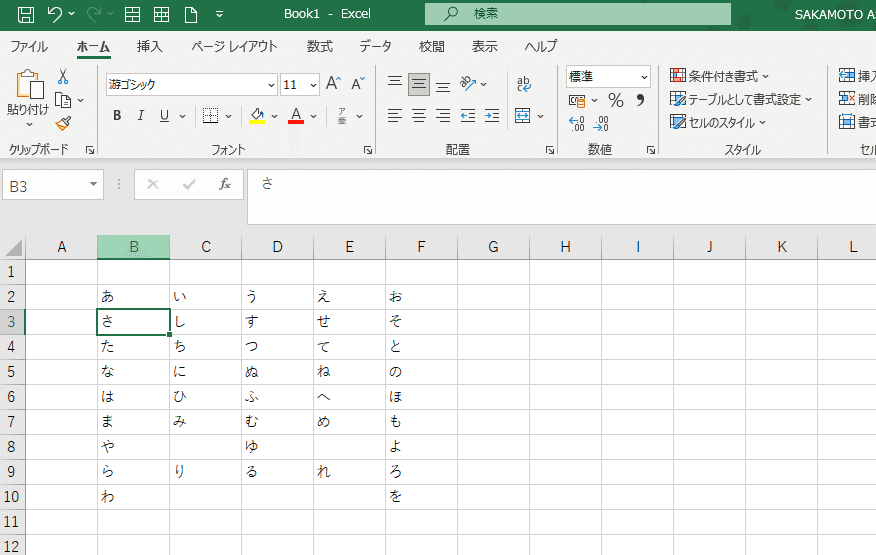Expand the quick access toolbar customize arrow
This screenshot has height=555, width=876.
tap(220, 14)
